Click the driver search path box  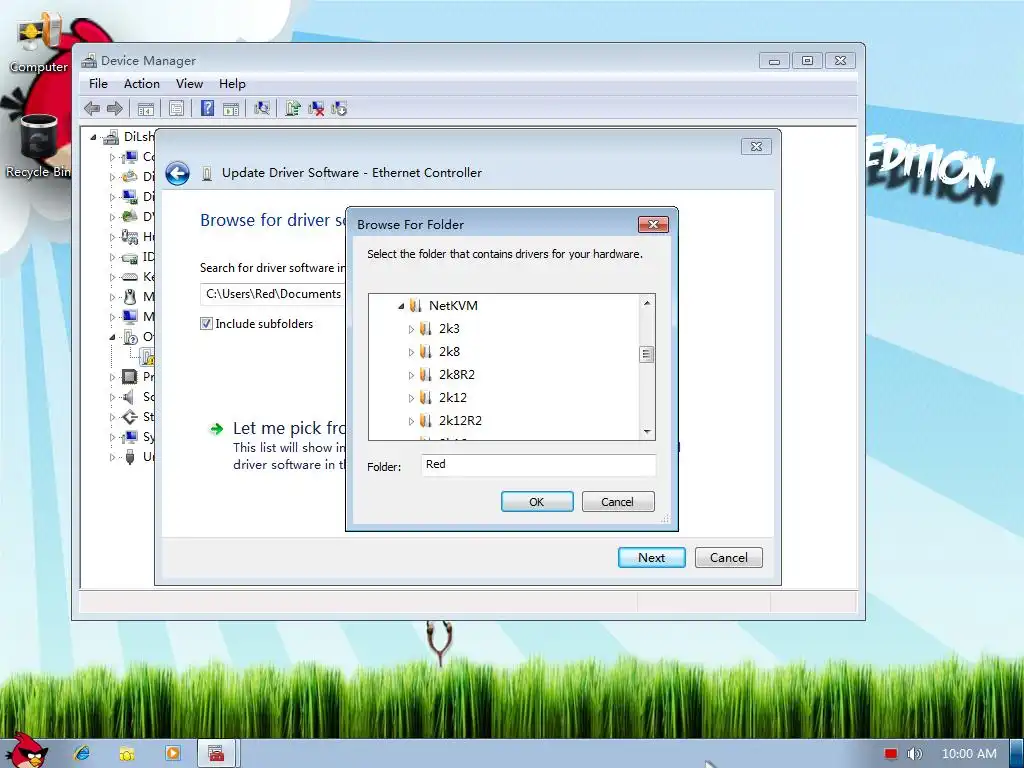(x=274, y=294)
